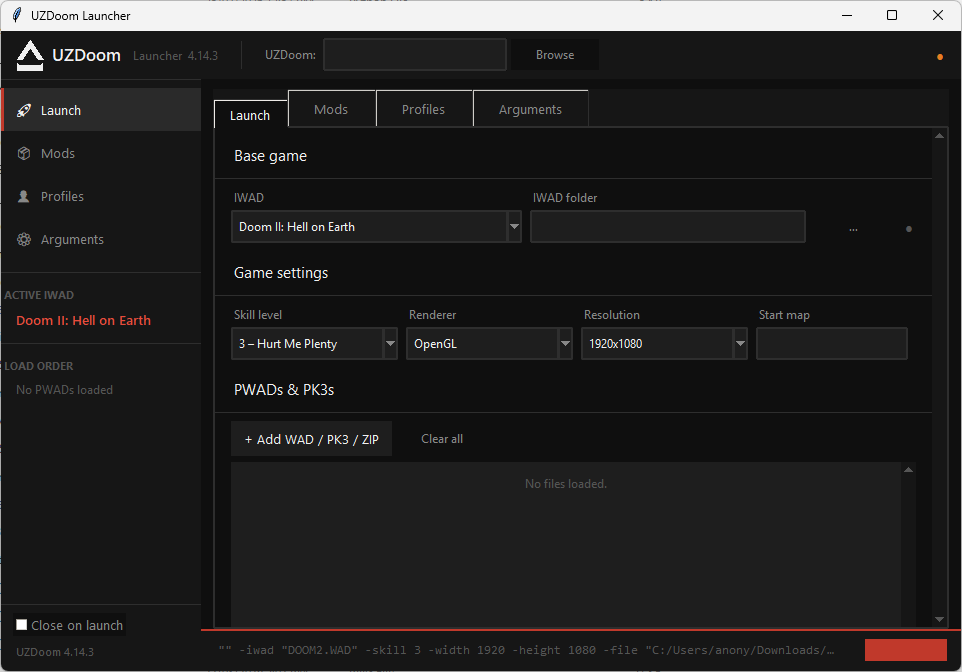Click the Launcher 4.14.3 header text
962x672 pixels.
(x=175, y=56)
